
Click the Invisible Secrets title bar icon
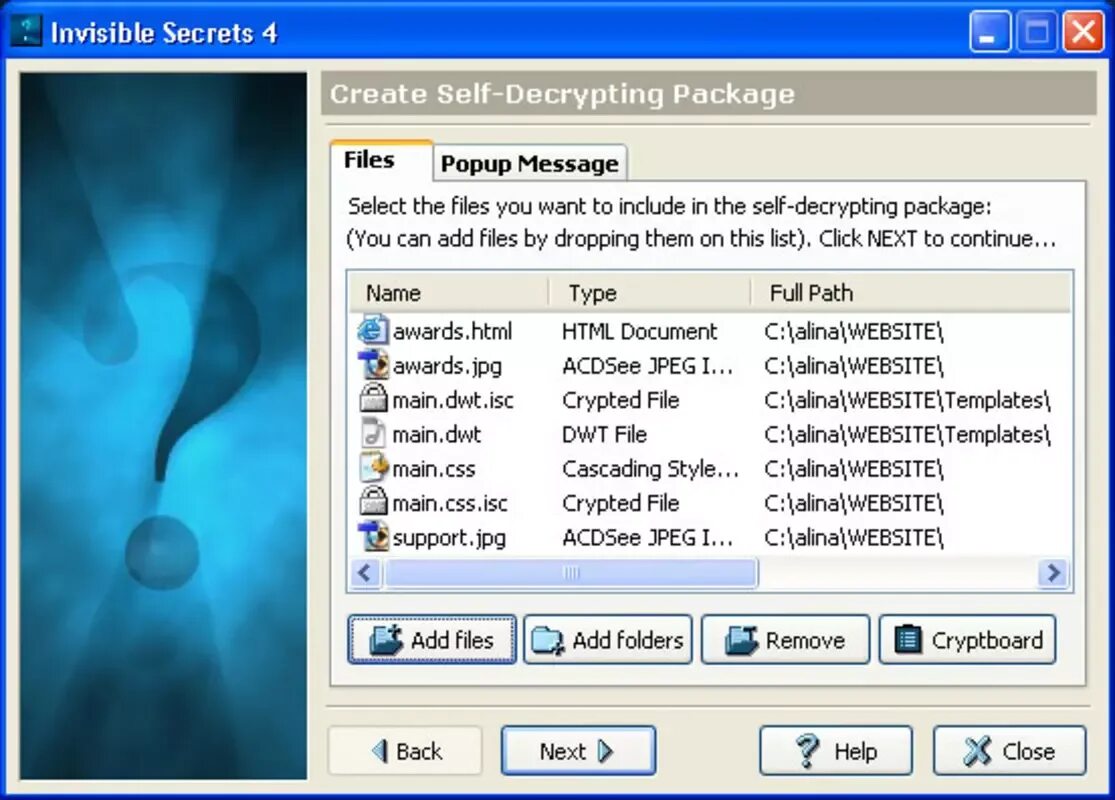(26, 31)
